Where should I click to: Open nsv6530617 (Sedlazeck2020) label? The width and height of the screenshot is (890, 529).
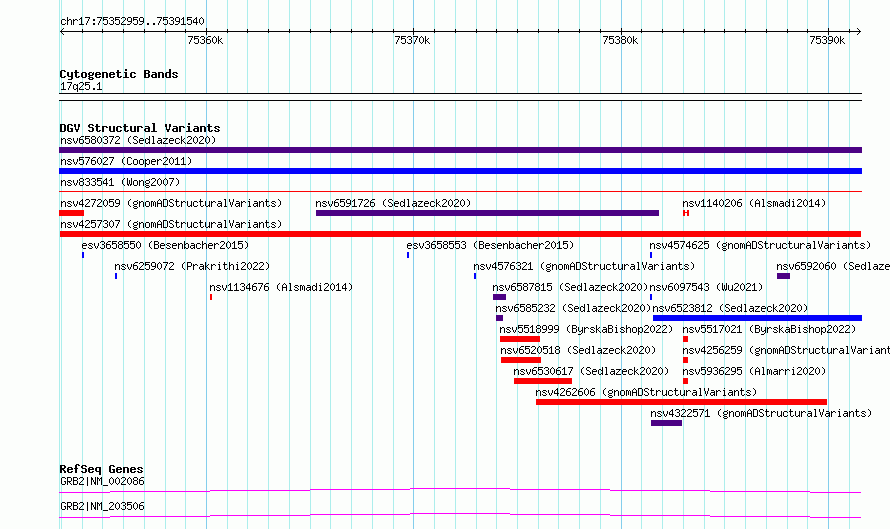pyautogui.click(x=591, y=371)
